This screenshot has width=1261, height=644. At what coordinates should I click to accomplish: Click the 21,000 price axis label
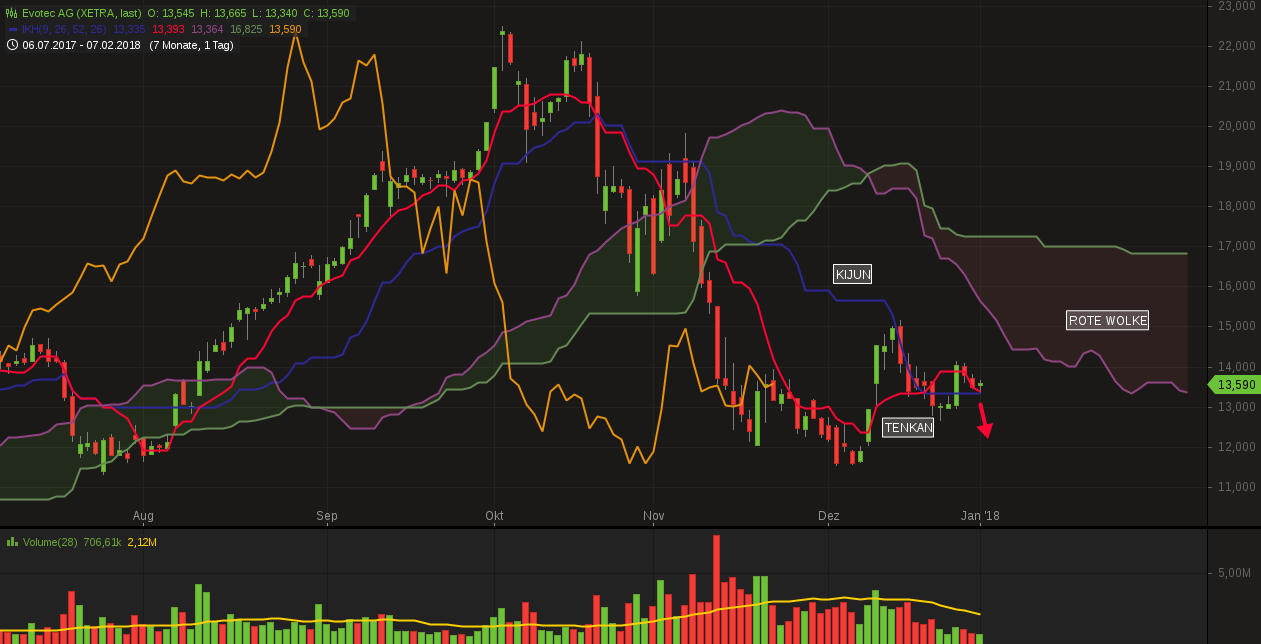[x=1237, y=86]
